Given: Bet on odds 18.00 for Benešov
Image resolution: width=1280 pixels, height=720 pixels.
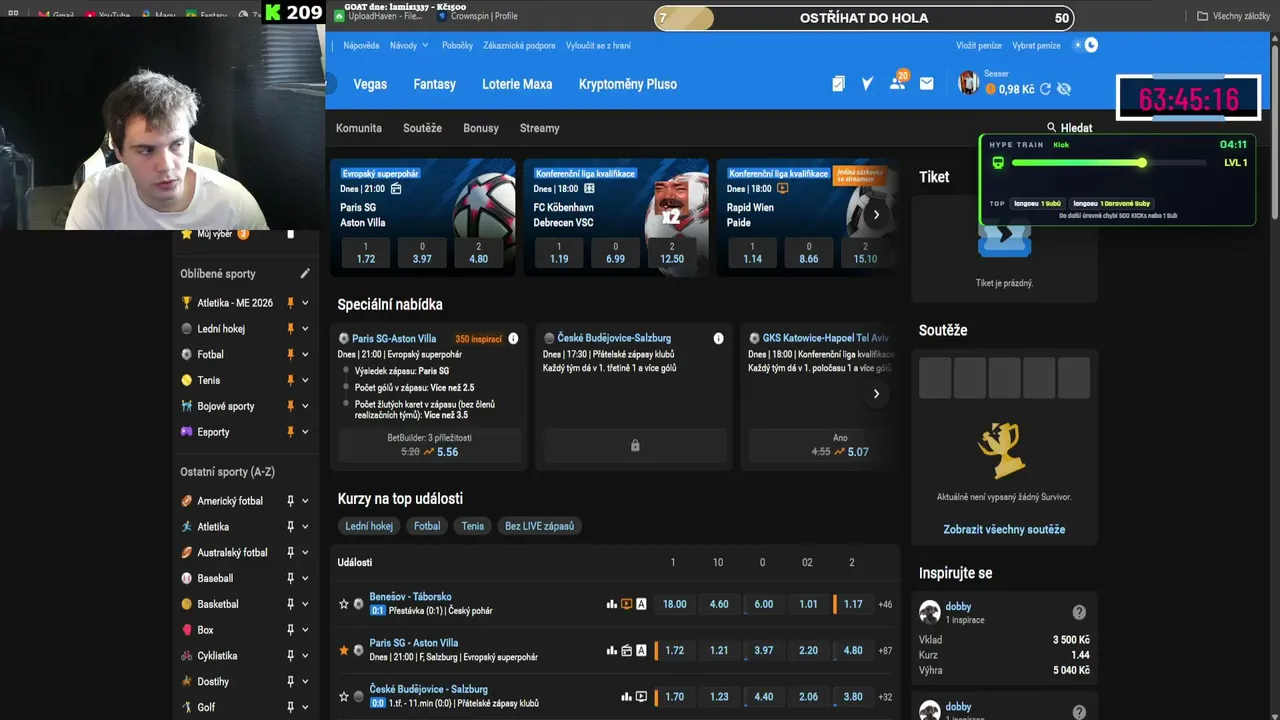Looking at the screenshot, I should [675, 604].
